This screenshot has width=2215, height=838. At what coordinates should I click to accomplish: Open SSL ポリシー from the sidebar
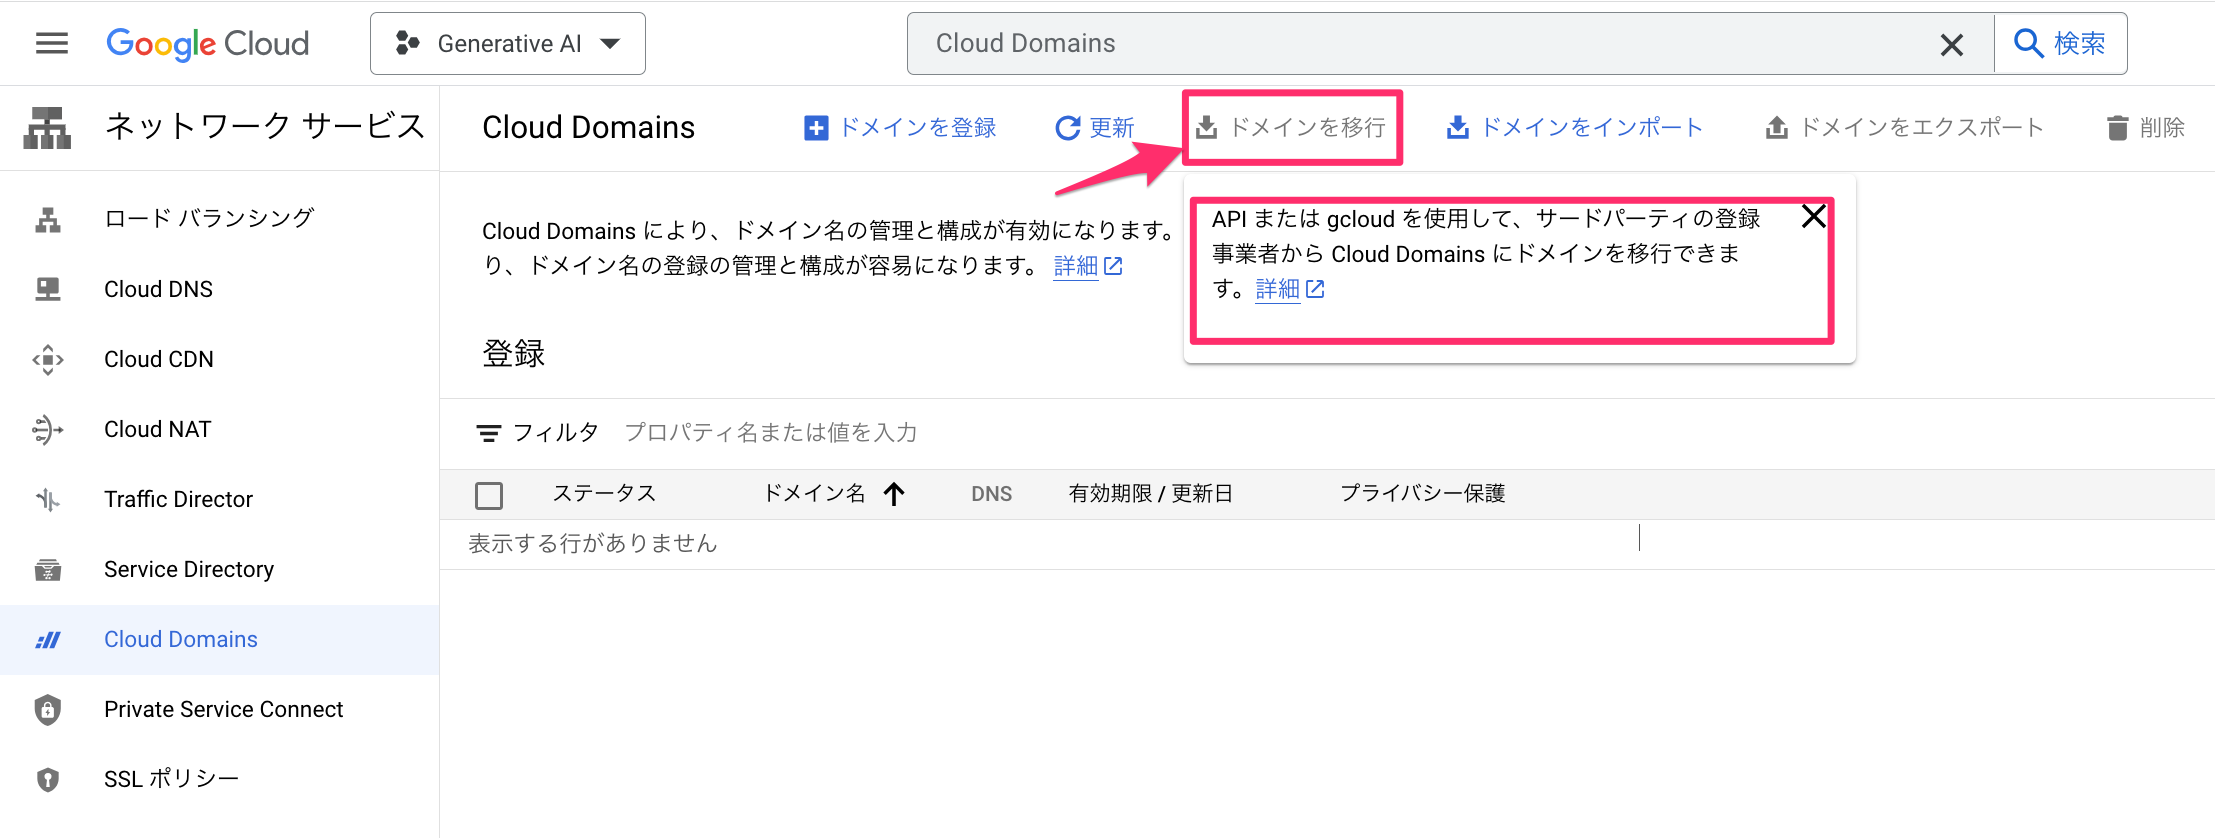coord(171,779)
